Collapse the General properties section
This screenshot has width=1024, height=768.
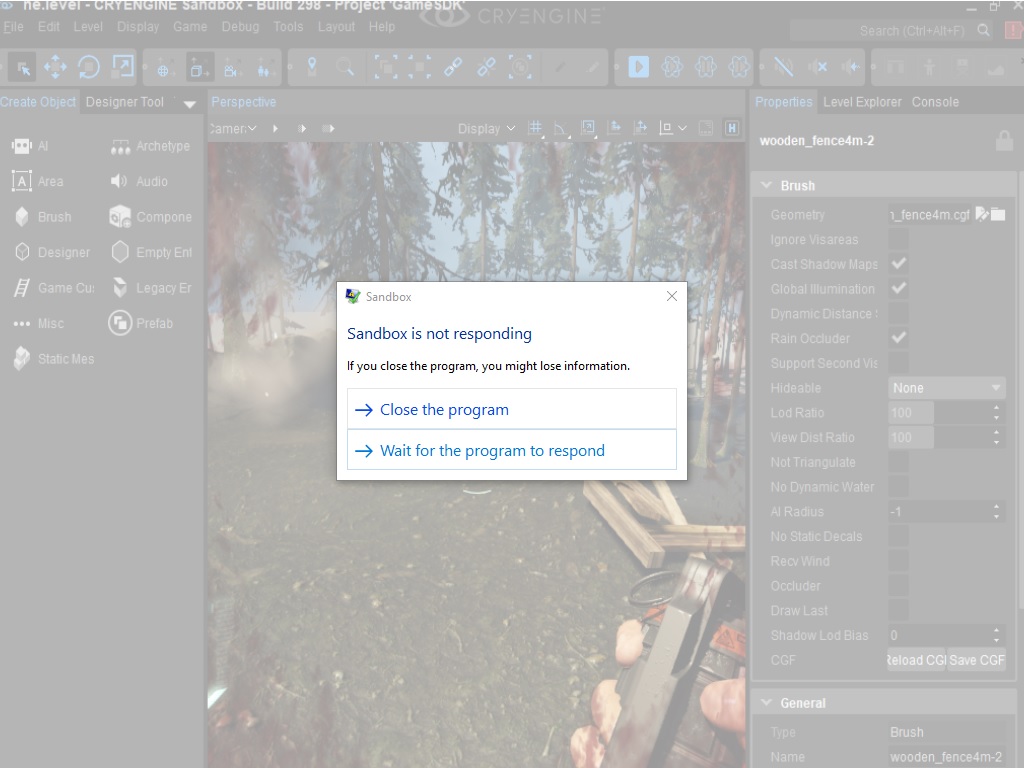click(767, 703)
